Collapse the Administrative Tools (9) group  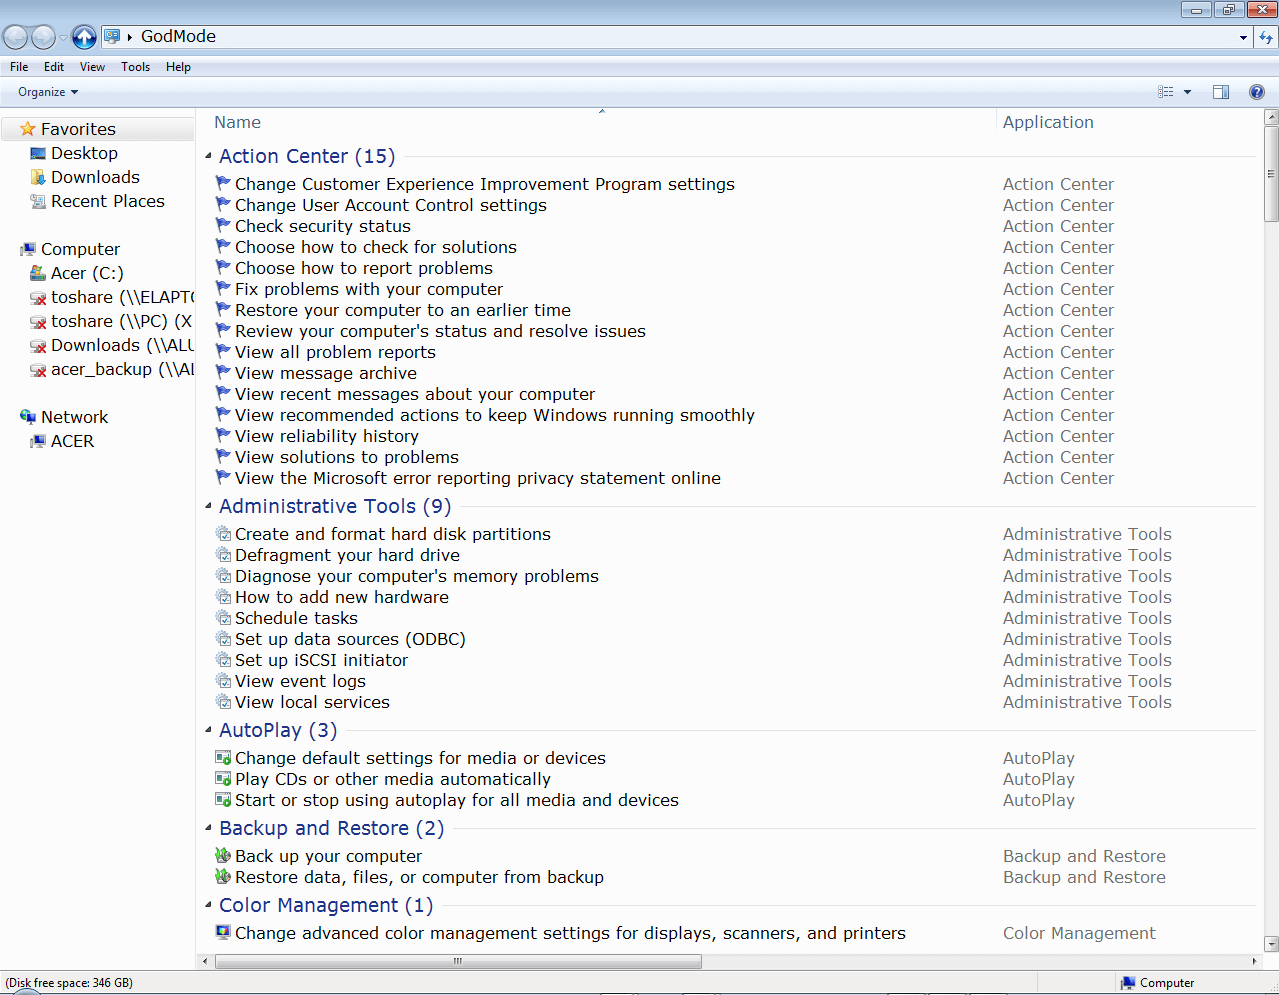208,506
